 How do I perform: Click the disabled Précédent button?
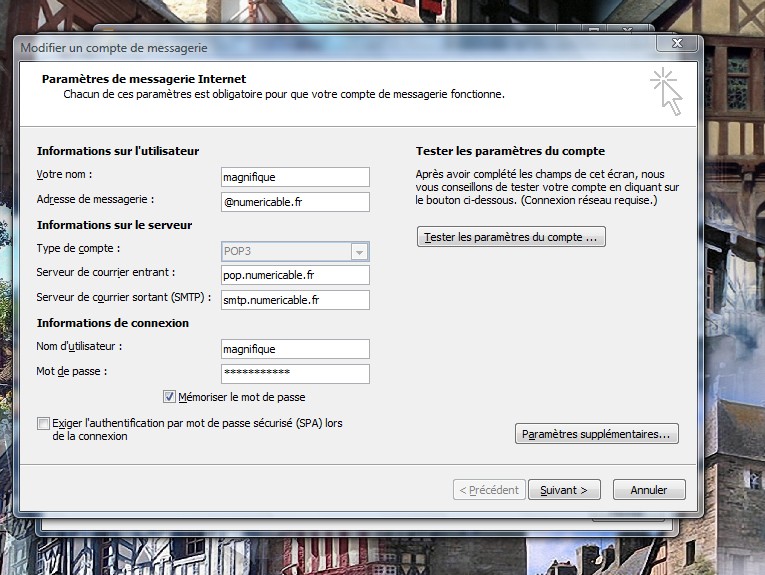tap(488, 490)
